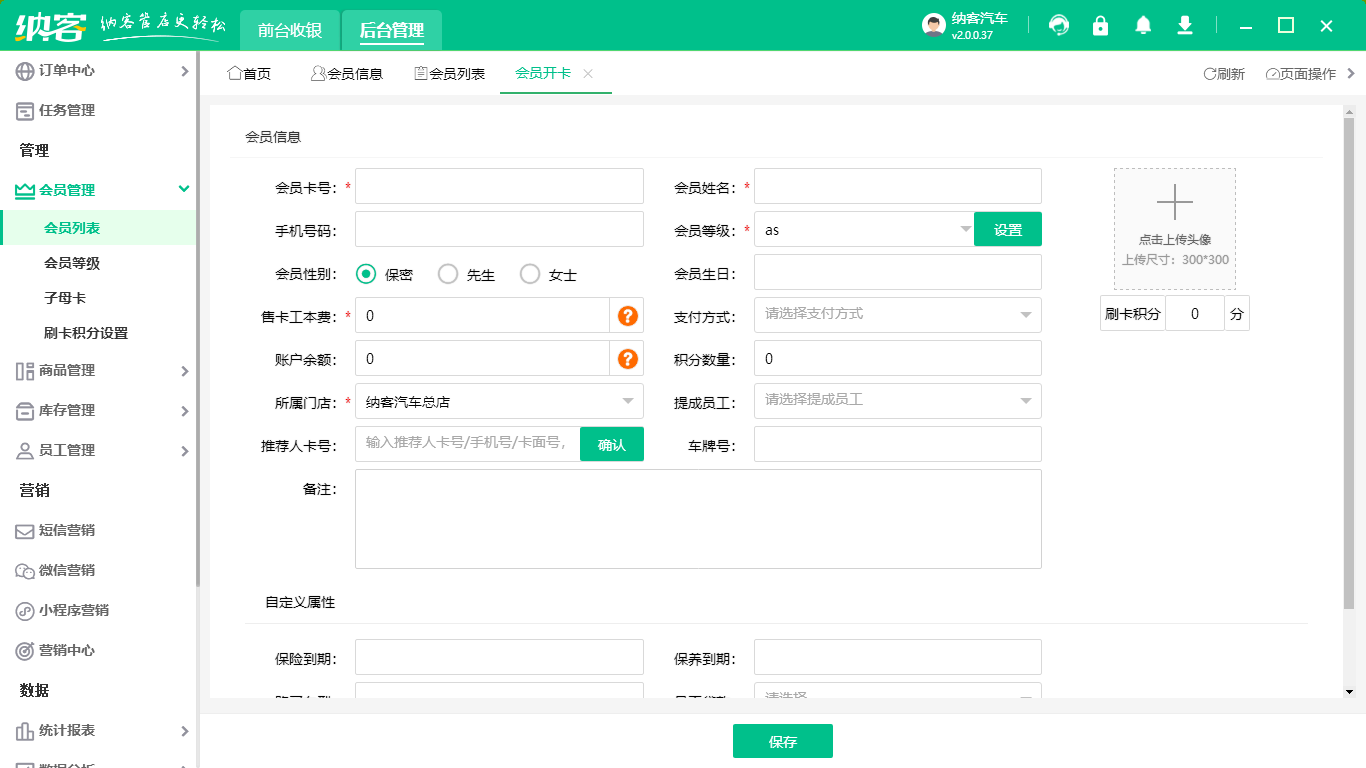
Task: Click the 设置 button beside 会员等级
Action: (1007, 228)
